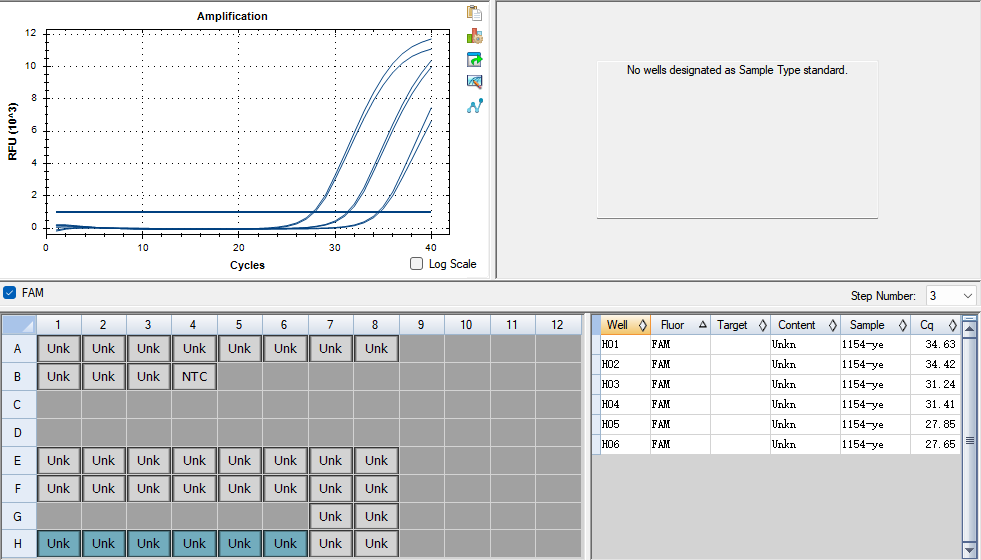Click the results table scrollbar down arrow
Screen dimensions: 981x560
(970, 550)
